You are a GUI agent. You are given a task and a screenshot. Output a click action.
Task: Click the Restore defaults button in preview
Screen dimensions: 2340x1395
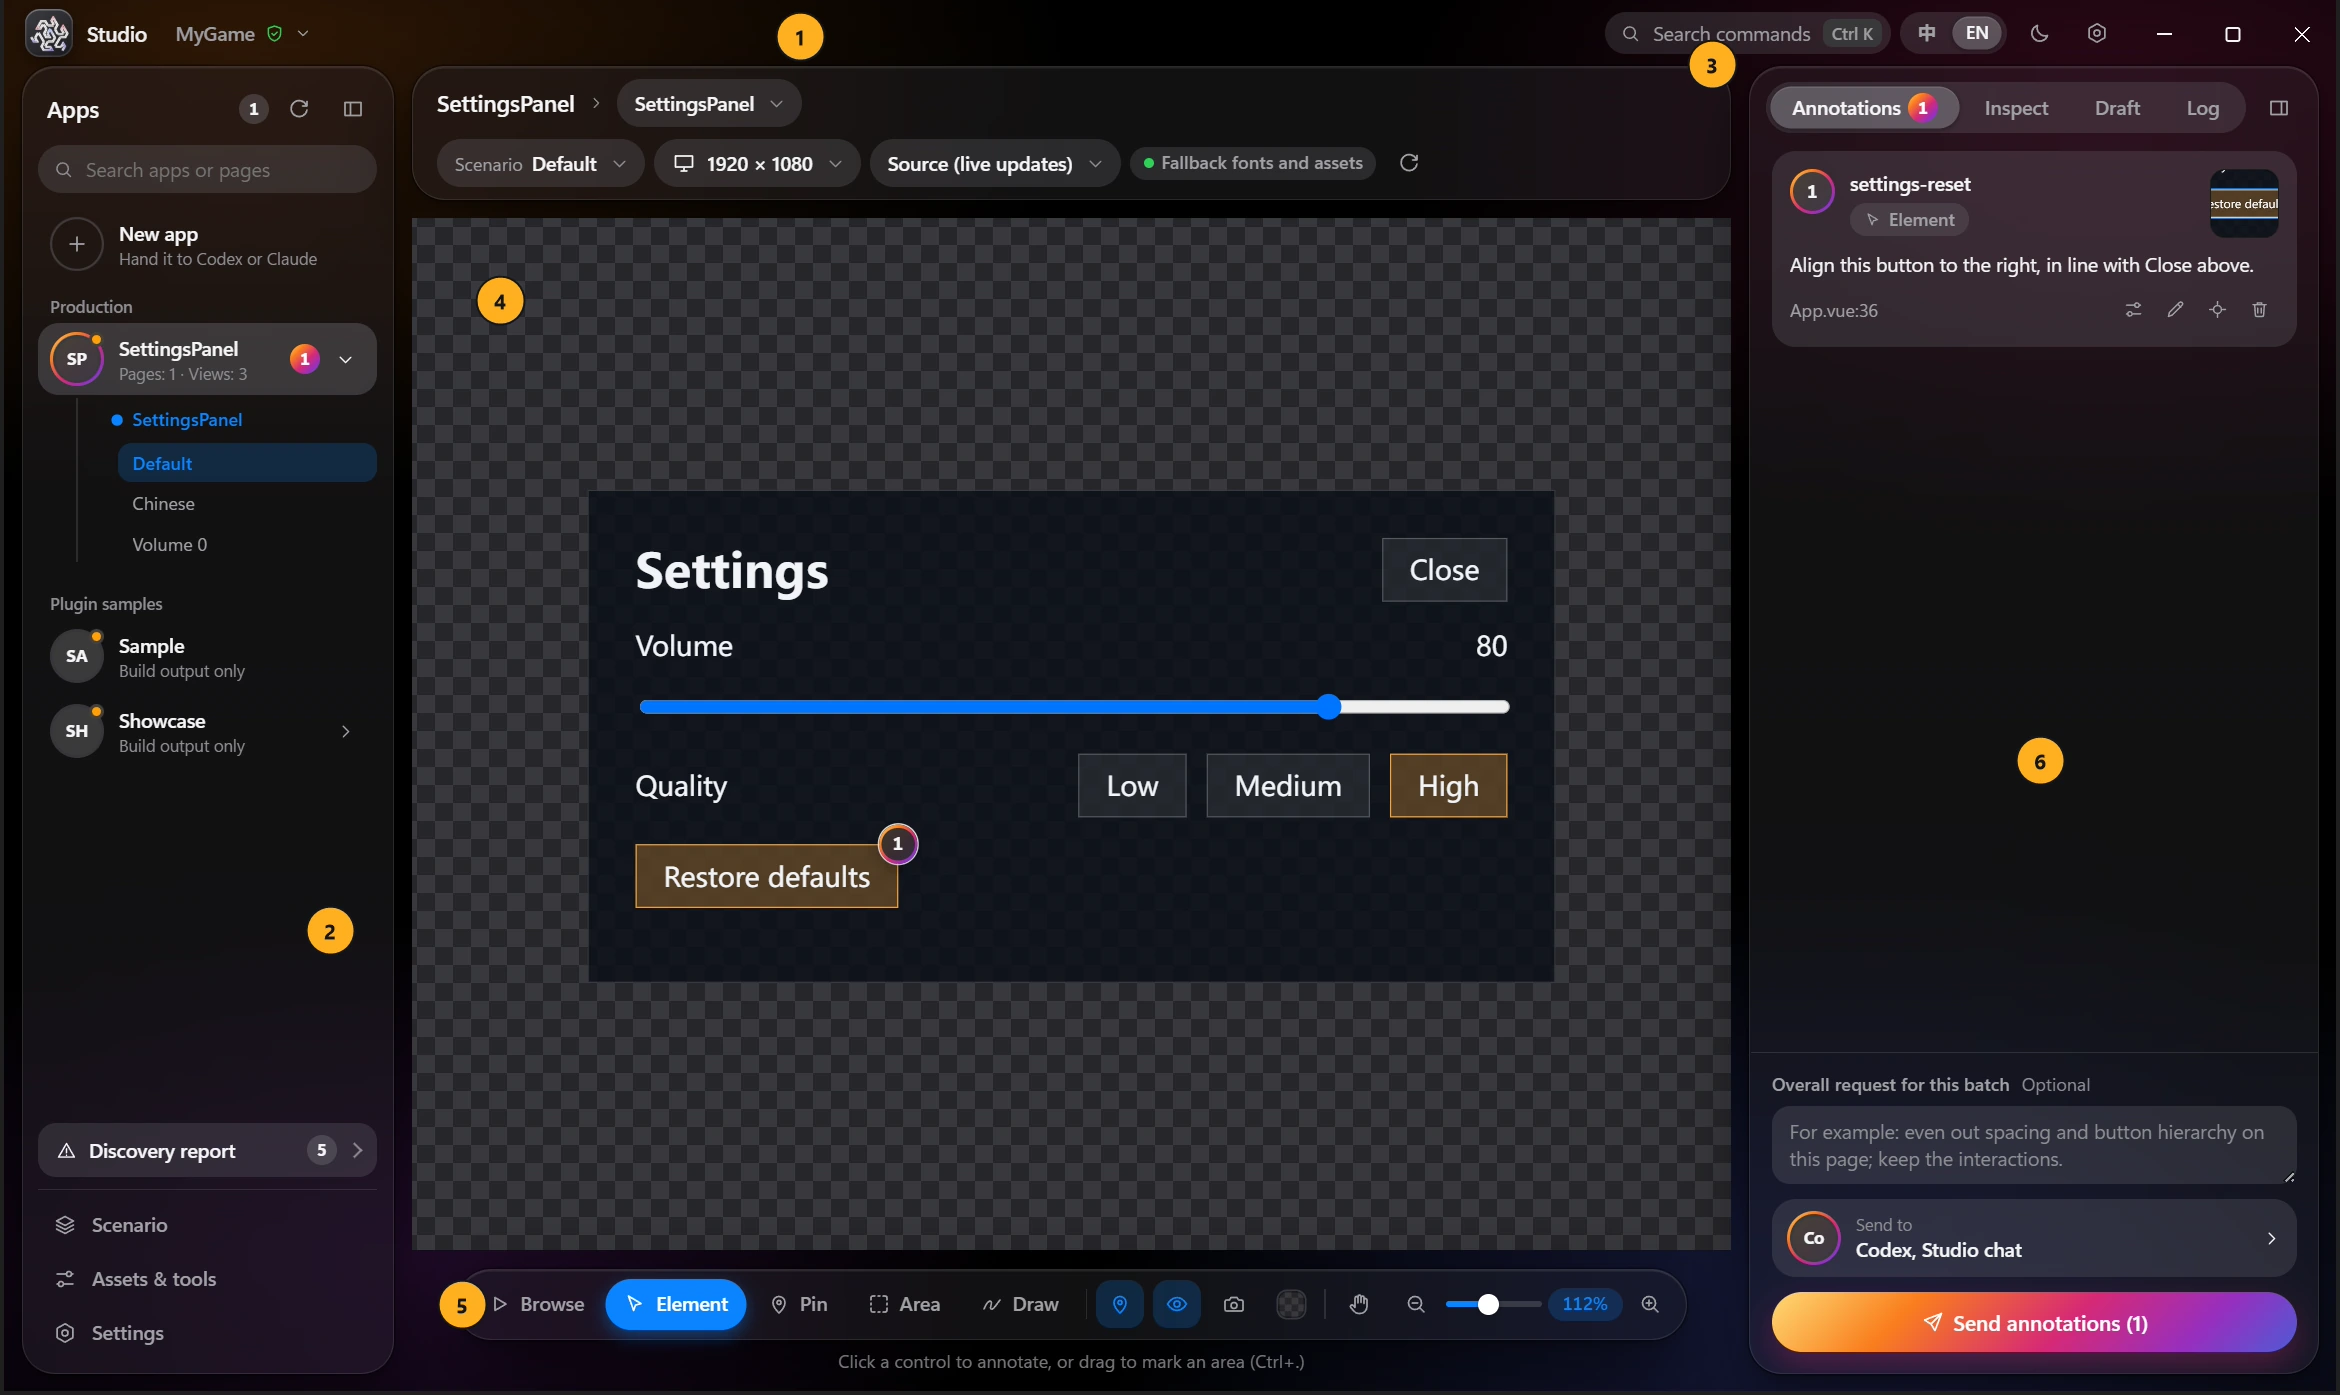766,877
